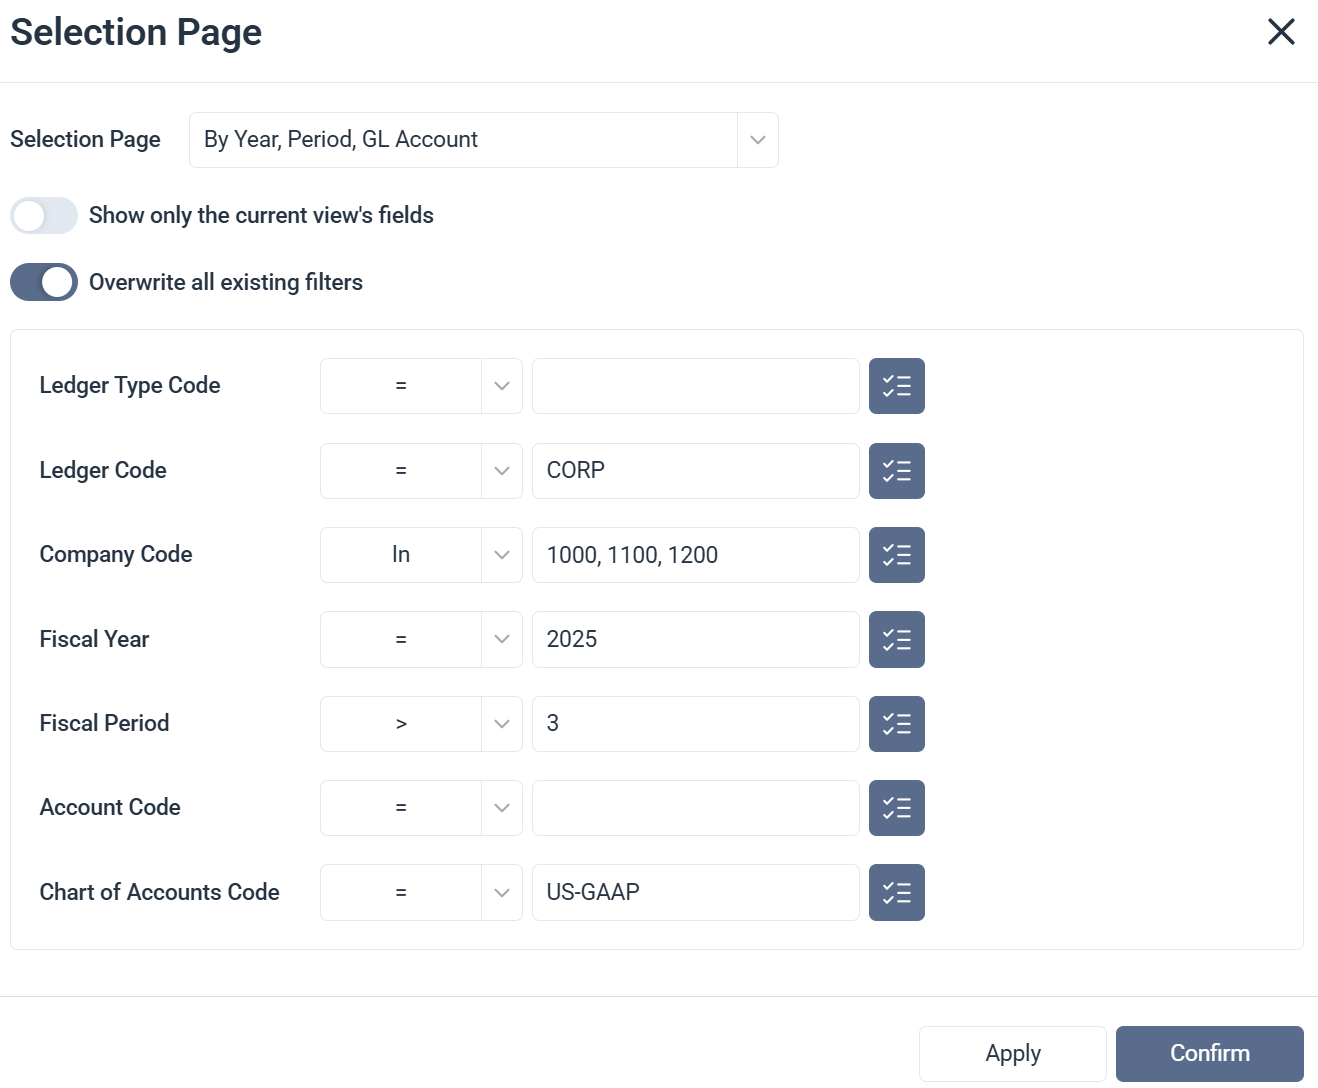Open the Fiscal Year value selector
Image resolution: width=1318 pixels, height=1088 pixels.
coord(896,639)
